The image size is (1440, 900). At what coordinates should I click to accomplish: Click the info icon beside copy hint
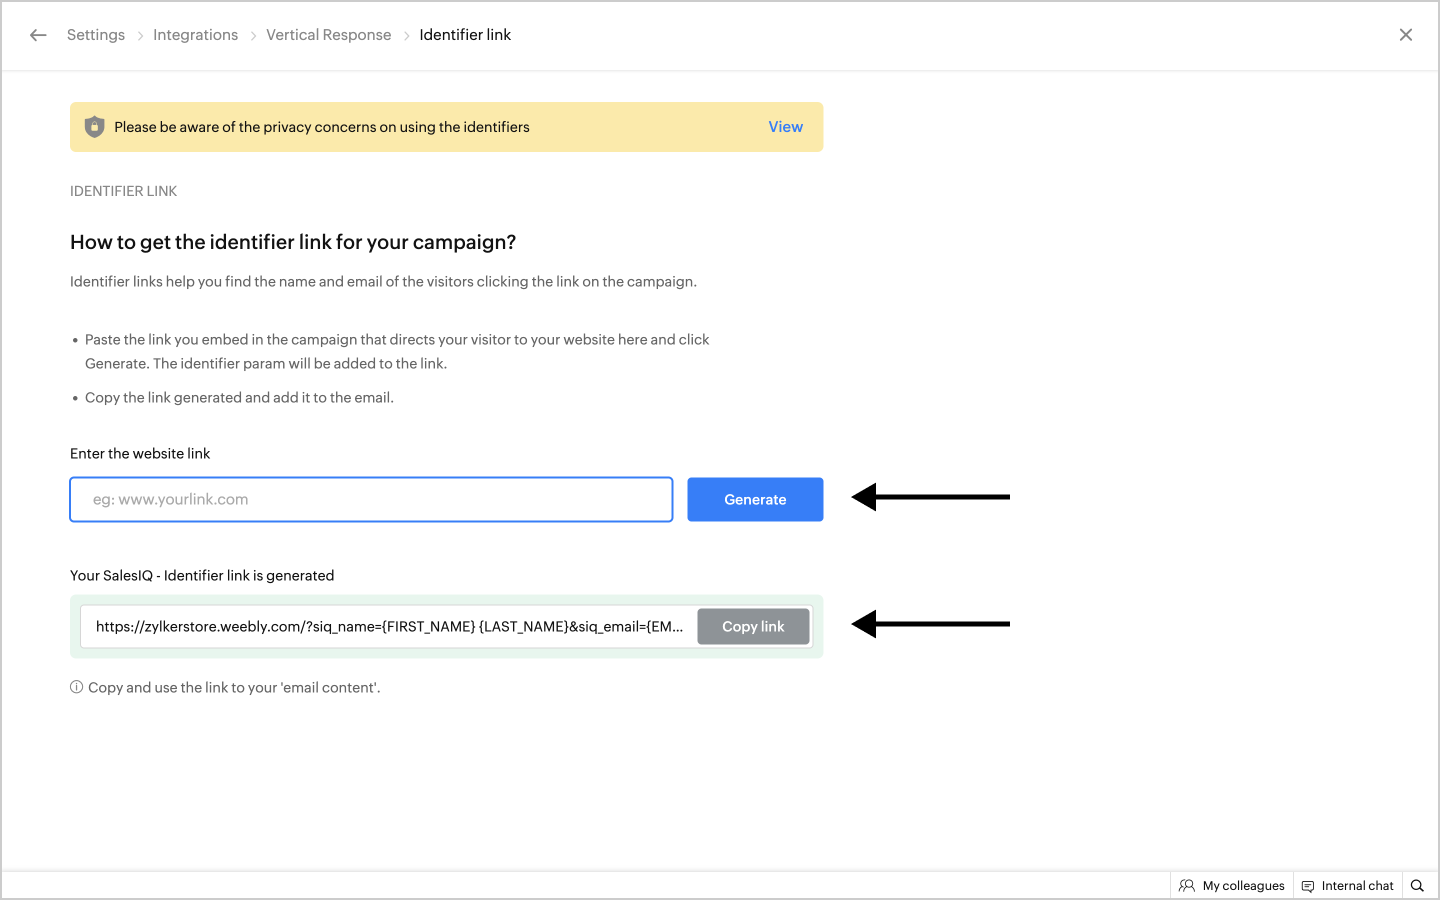(x=76, y=687)
